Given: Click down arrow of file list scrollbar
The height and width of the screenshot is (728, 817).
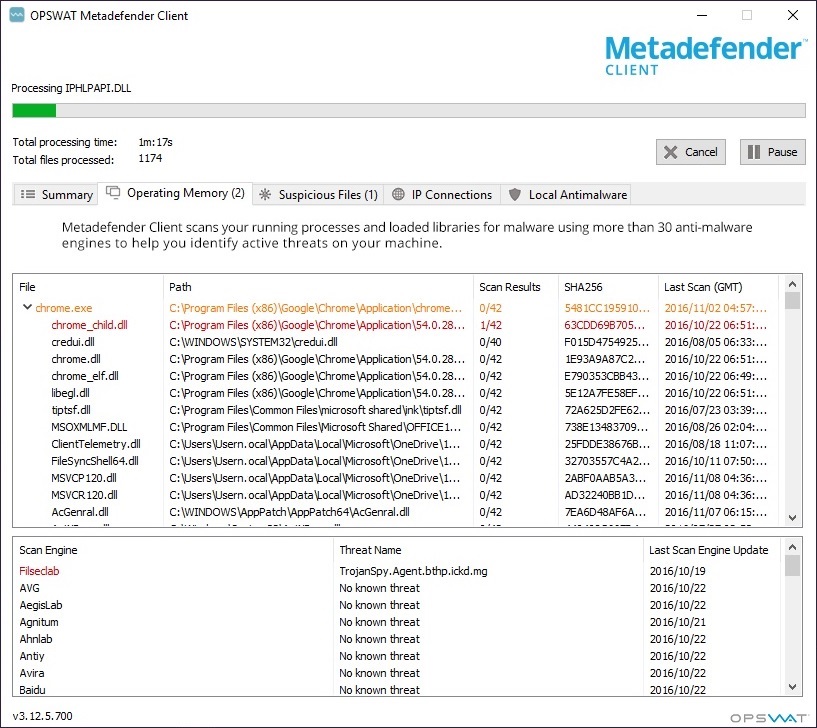Looking at the screenshot, I should click(x=793, y=518).
